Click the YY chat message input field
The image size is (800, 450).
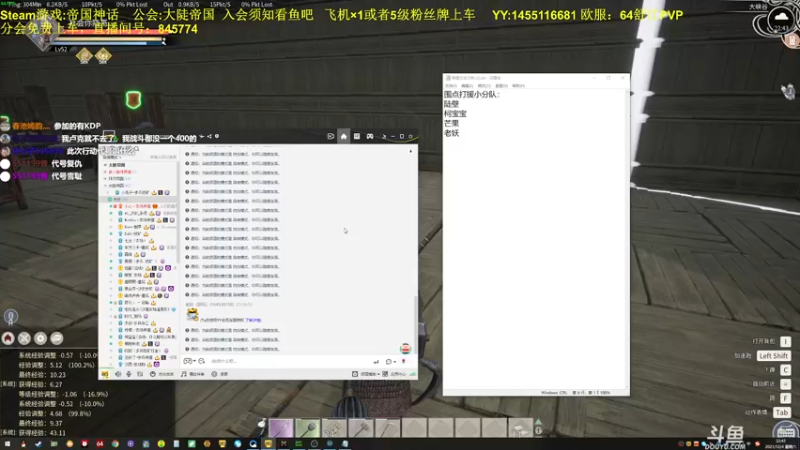(x=288, y=361)
